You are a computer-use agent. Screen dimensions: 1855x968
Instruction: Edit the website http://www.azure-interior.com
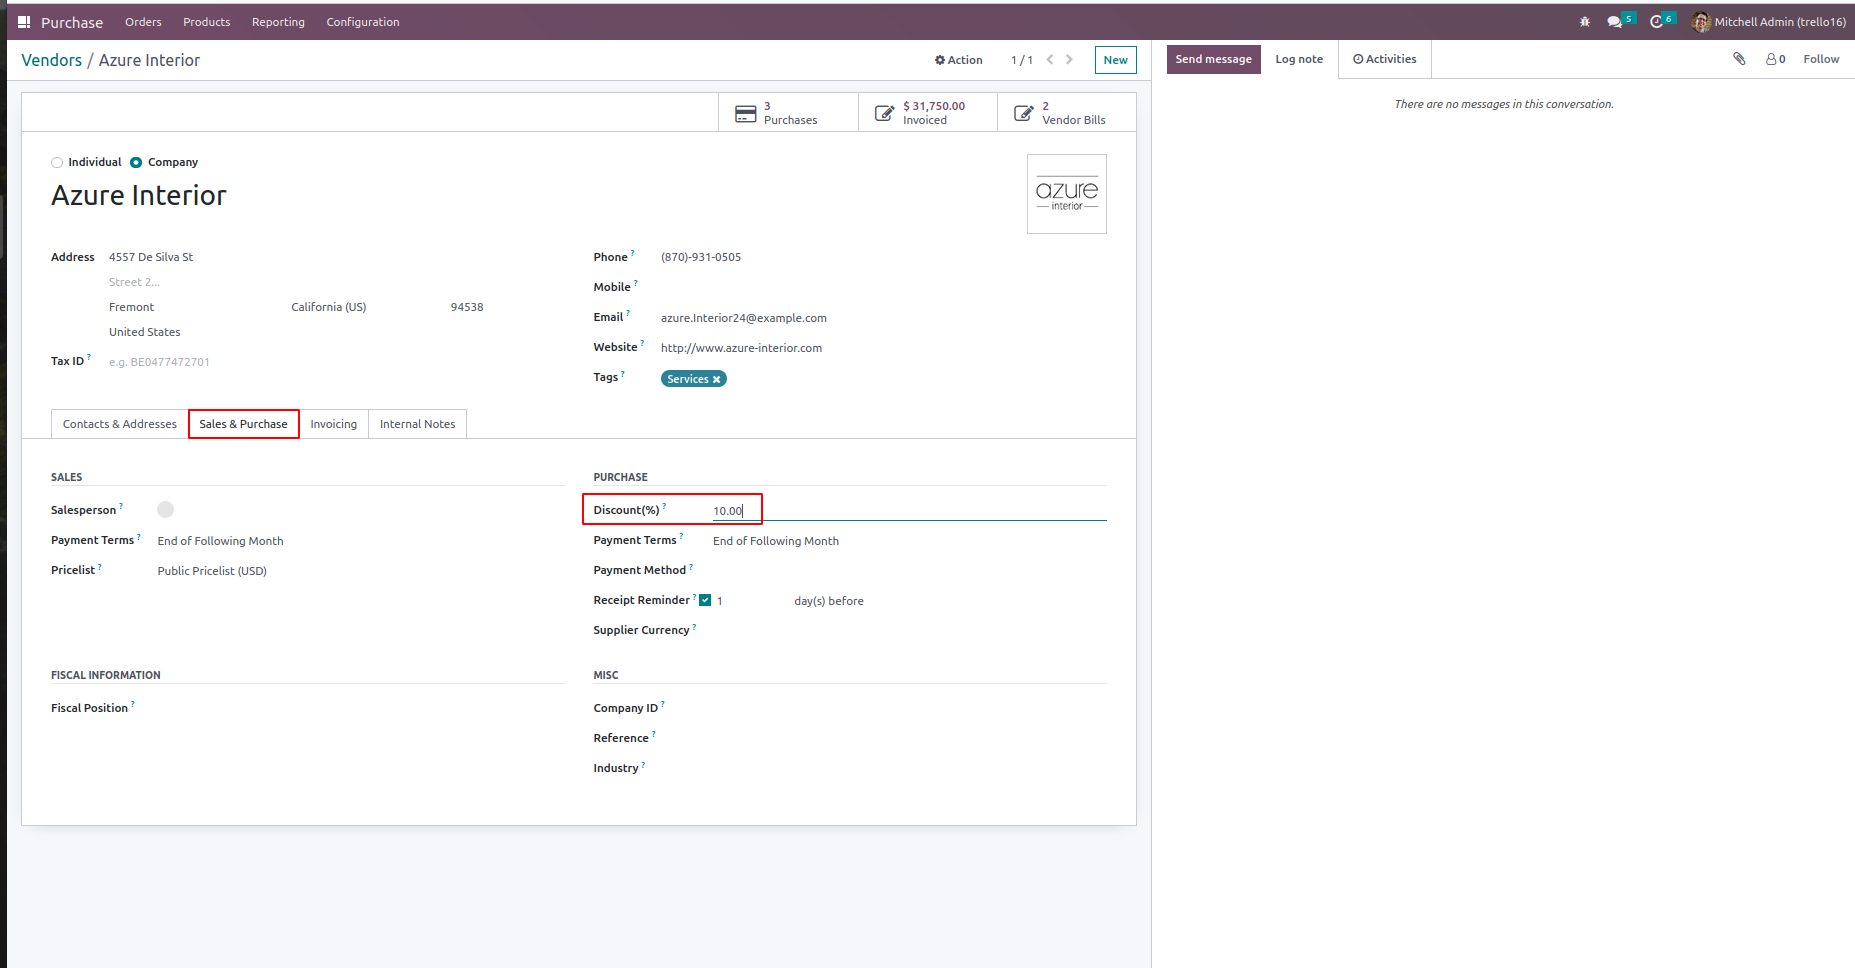pos(883,348)
